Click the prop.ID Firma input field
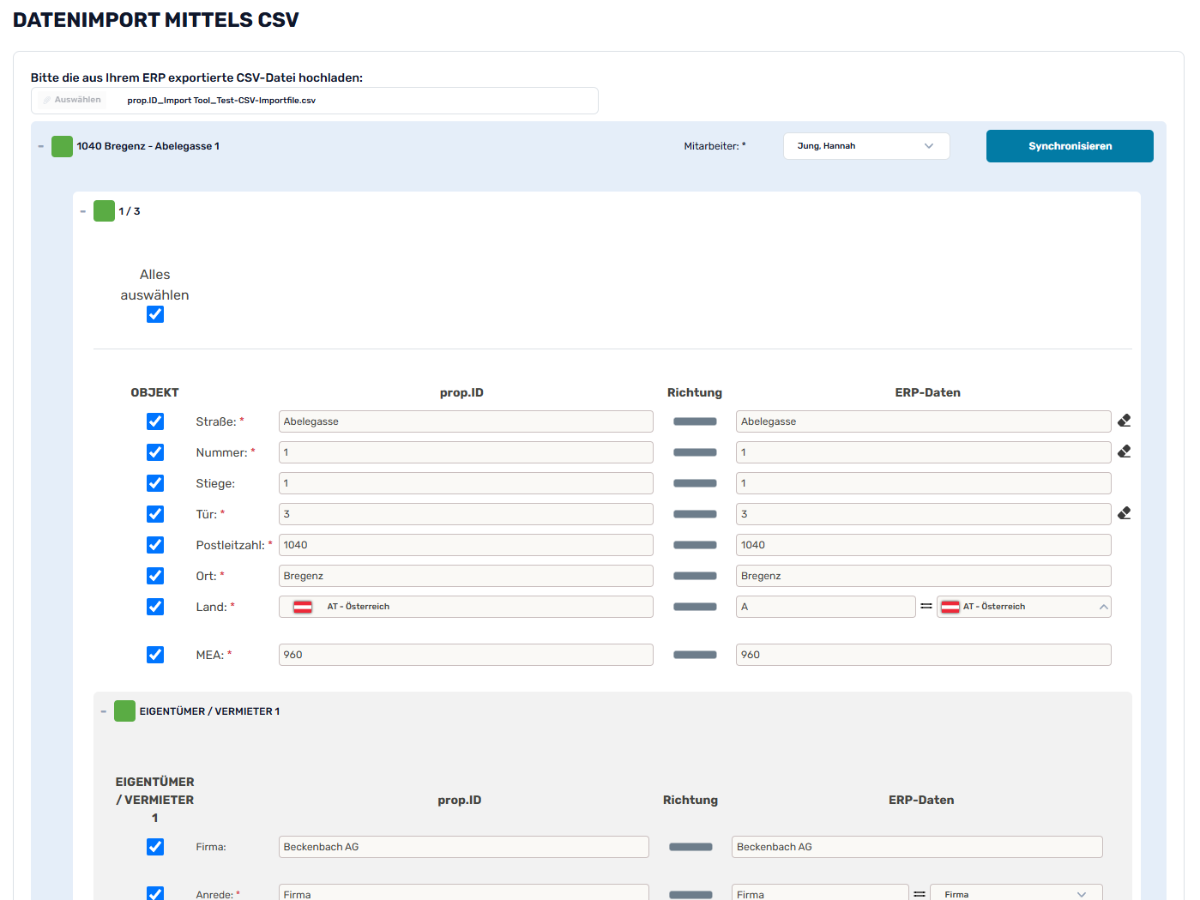This screenshot has width=1200, height=900. 463,847
